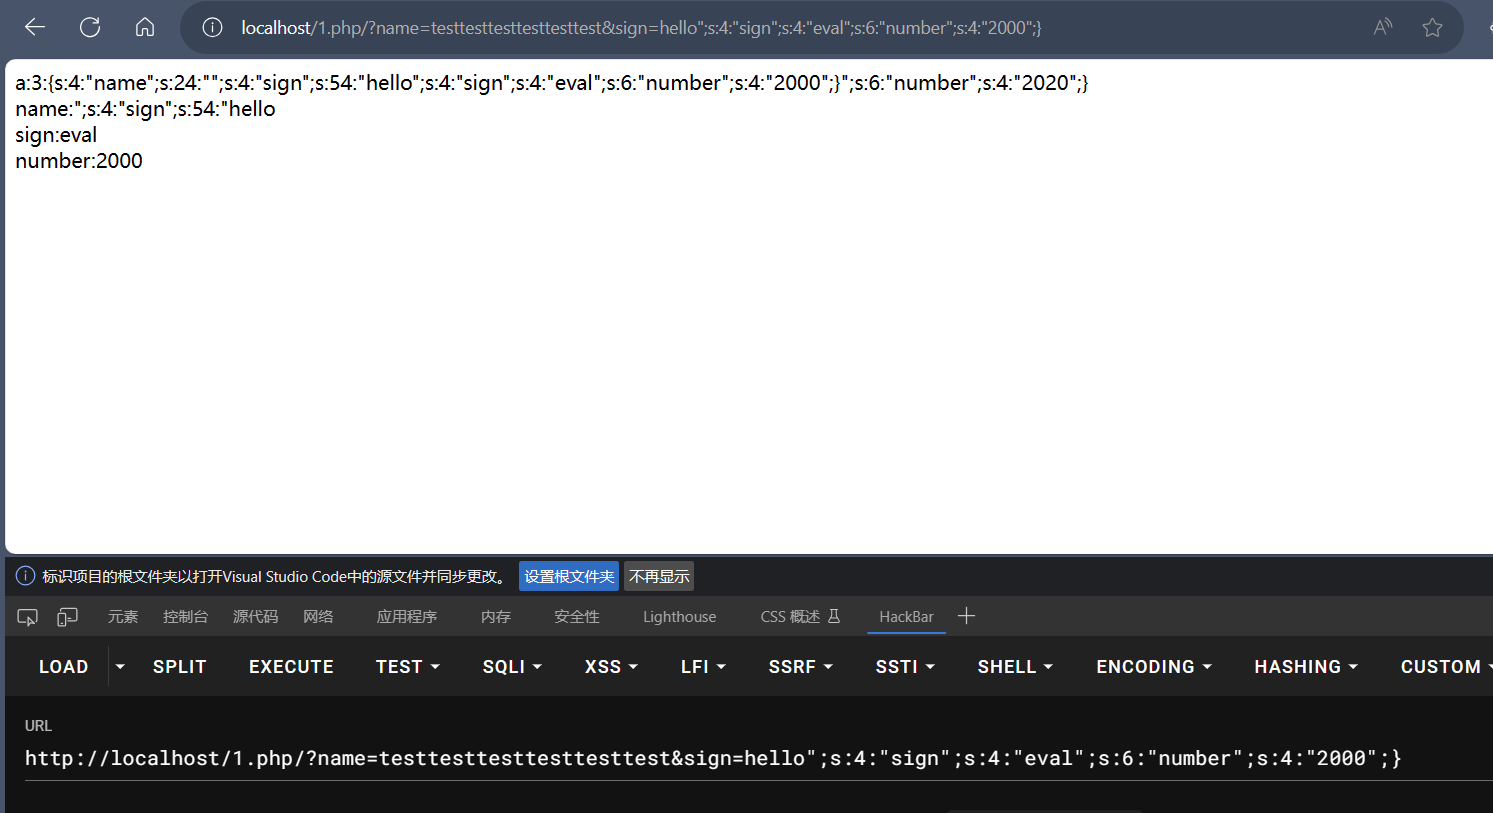Open the 应用程序 tab
The height and width of the screenshot is (813, 1493).
407,617
